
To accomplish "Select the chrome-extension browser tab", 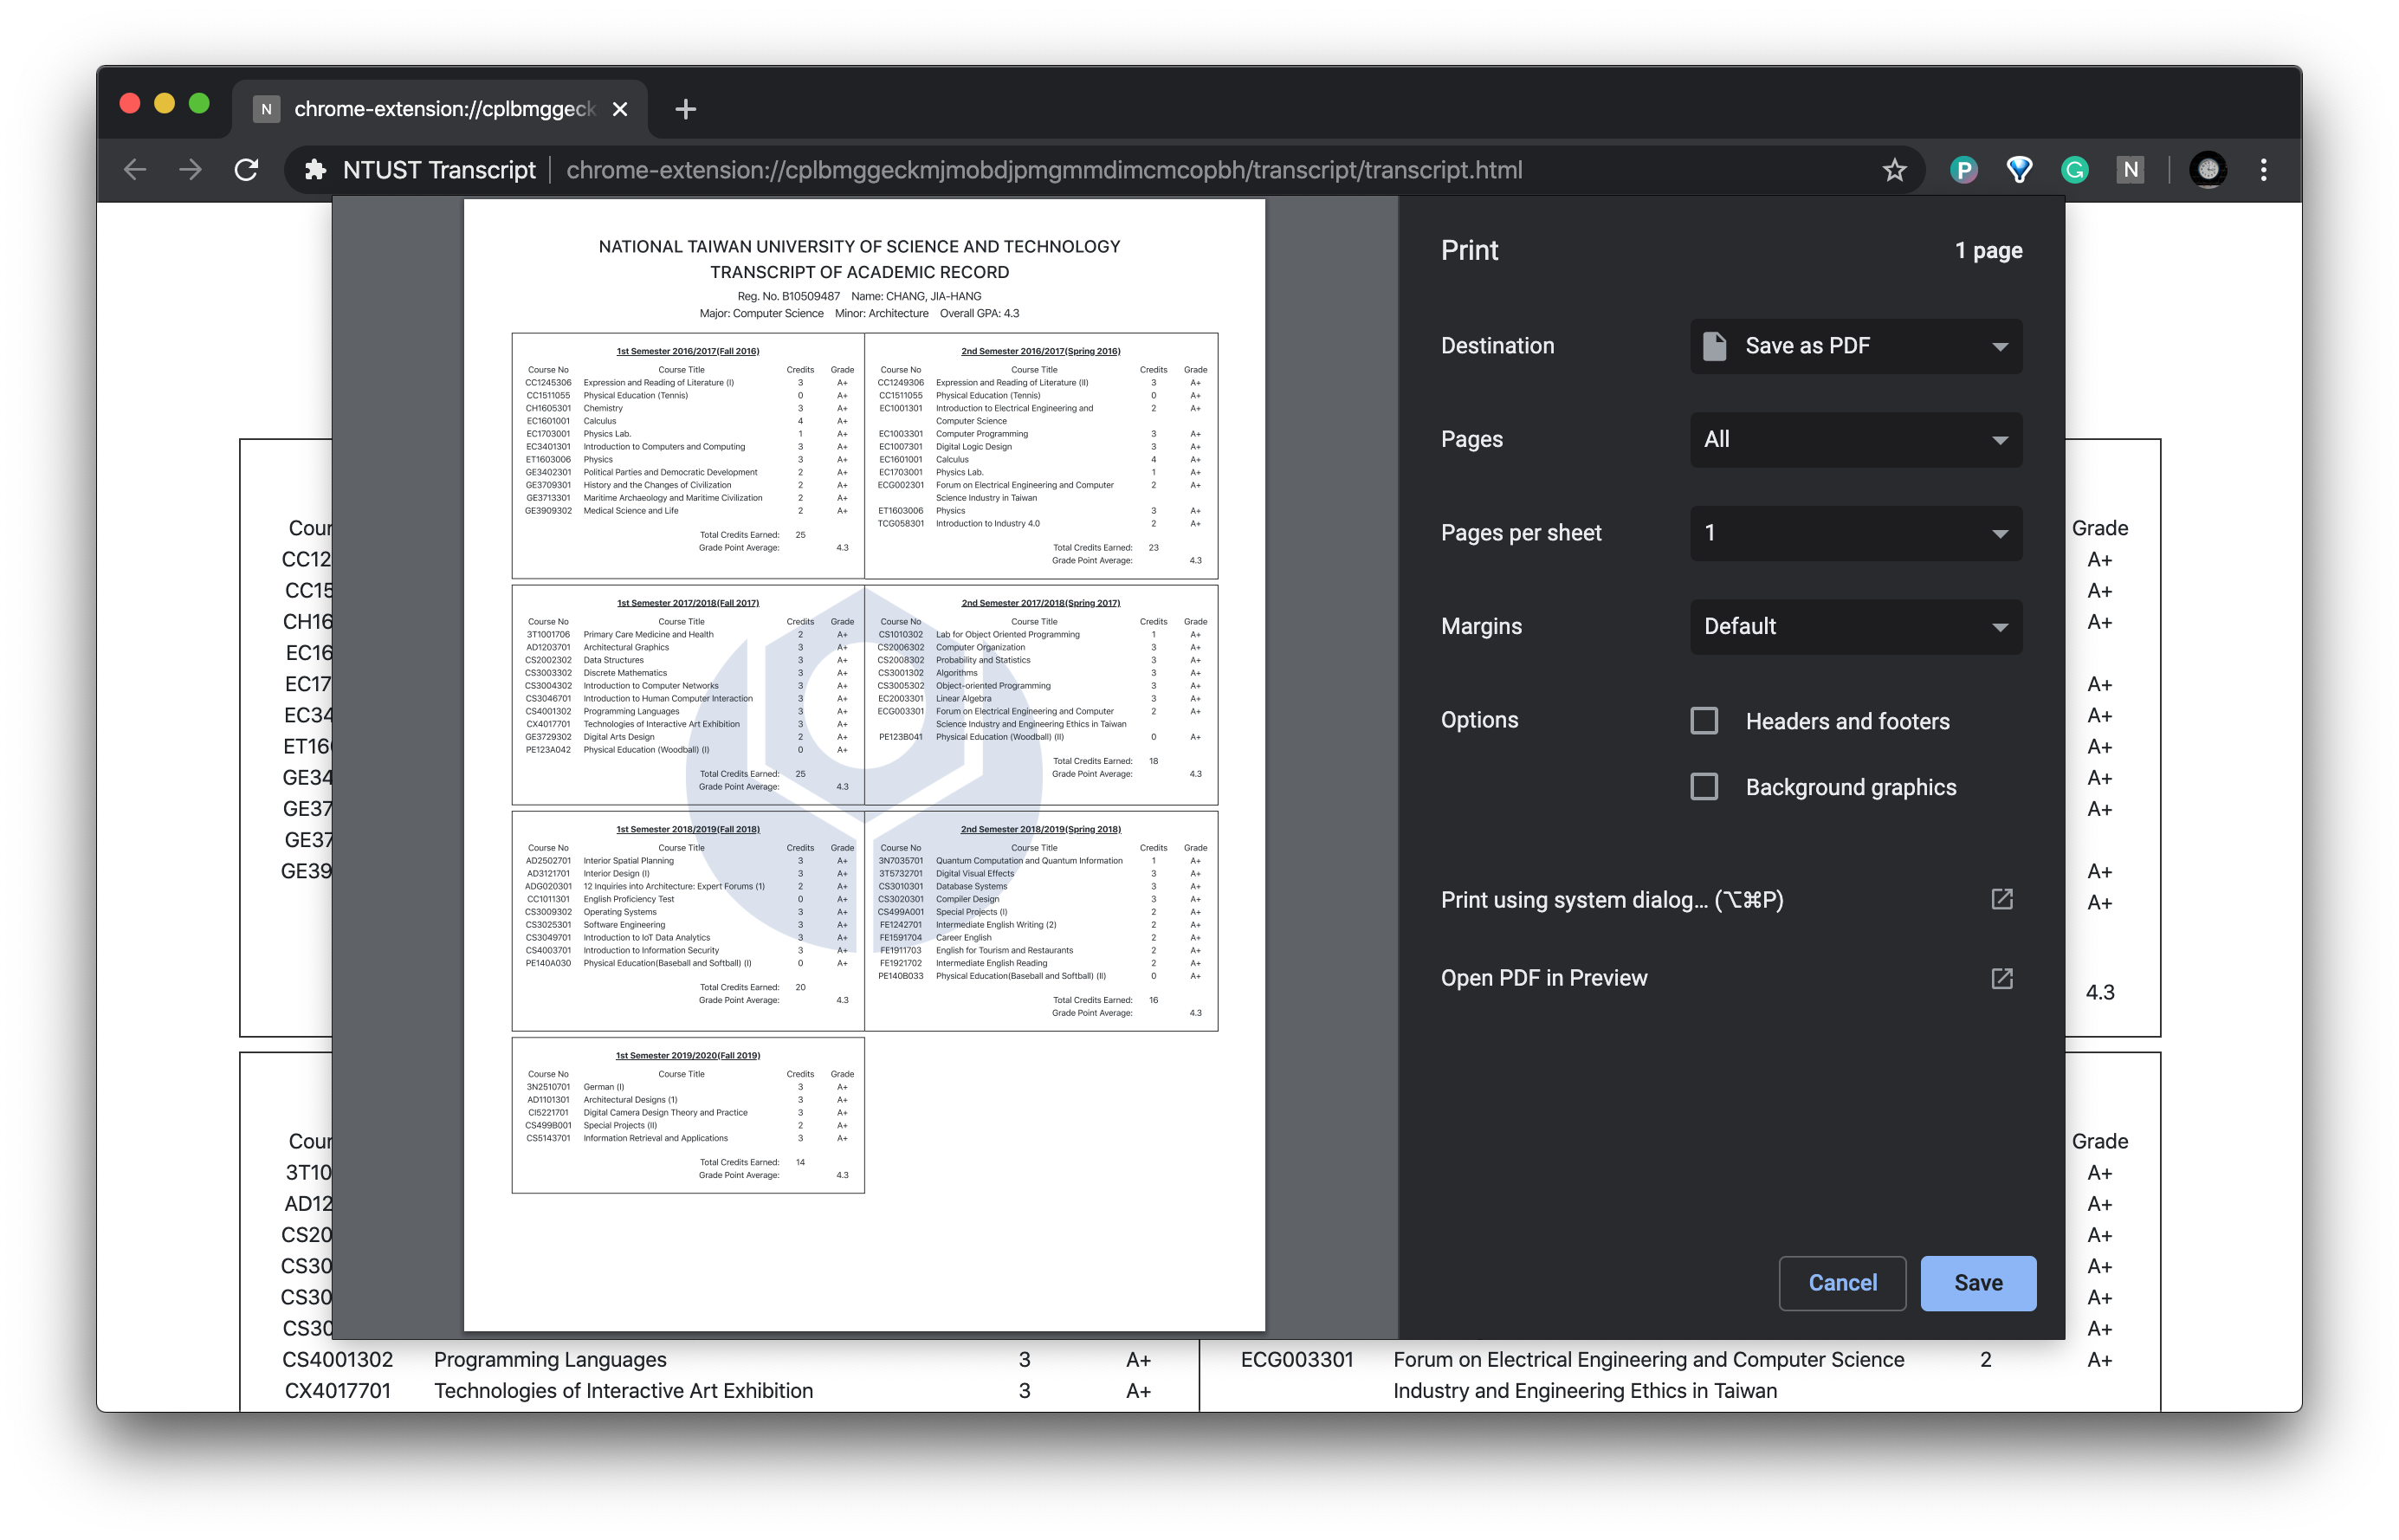I will click(440, 109).
